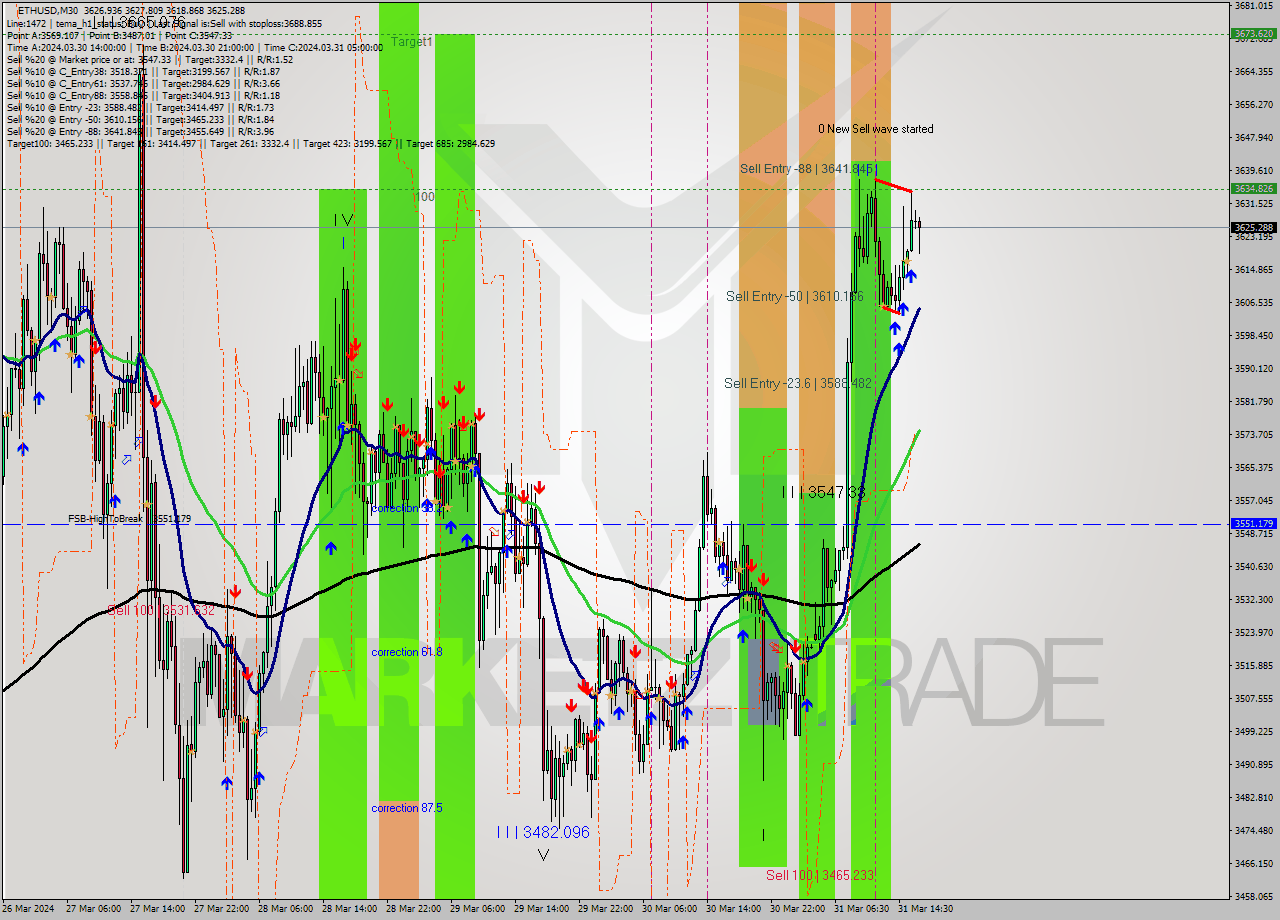Select the "I I I | 3482.096" label
This screenshot has width=1280, height=920.
pos(543,832)
